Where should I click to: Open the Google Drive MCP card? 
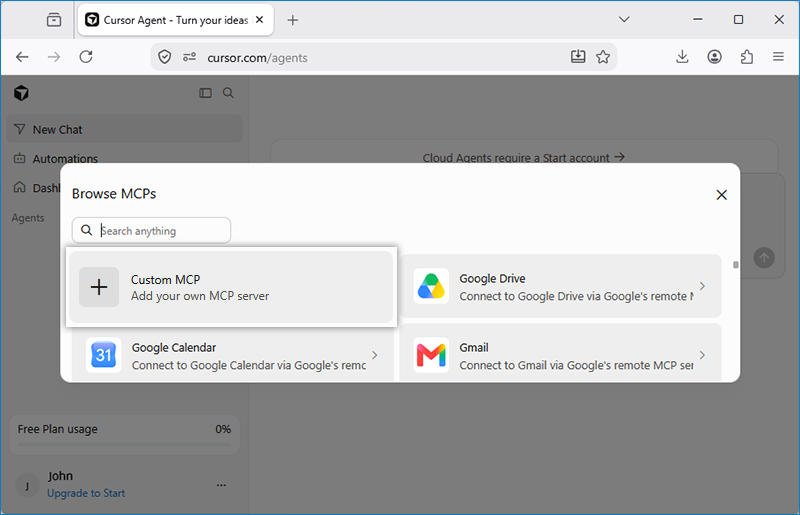pos(560,286)
